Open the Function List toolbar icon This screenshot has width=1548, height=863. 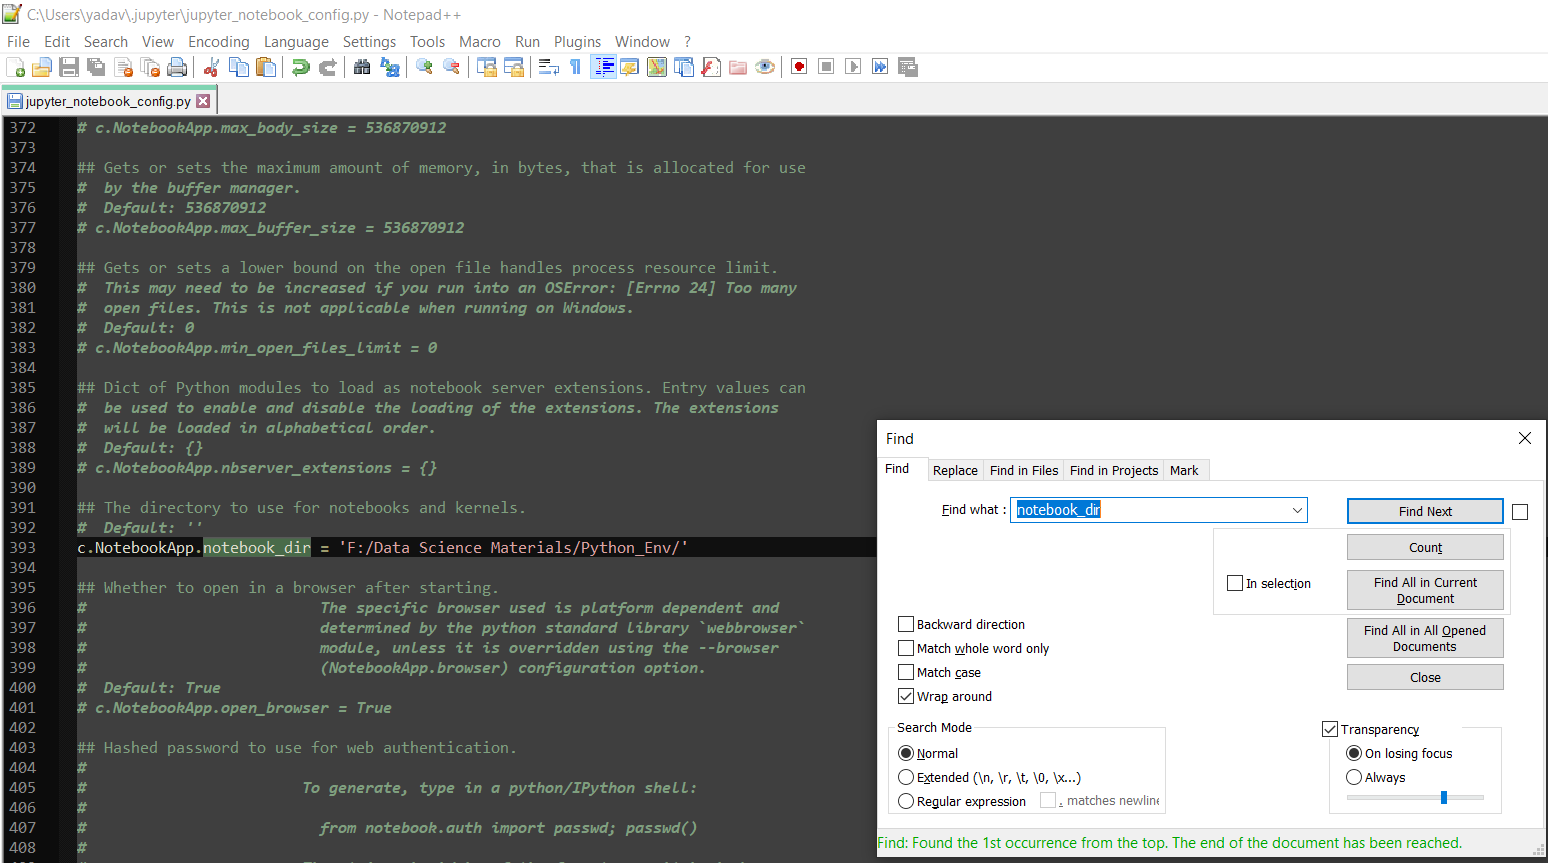[x=711, y=67]
